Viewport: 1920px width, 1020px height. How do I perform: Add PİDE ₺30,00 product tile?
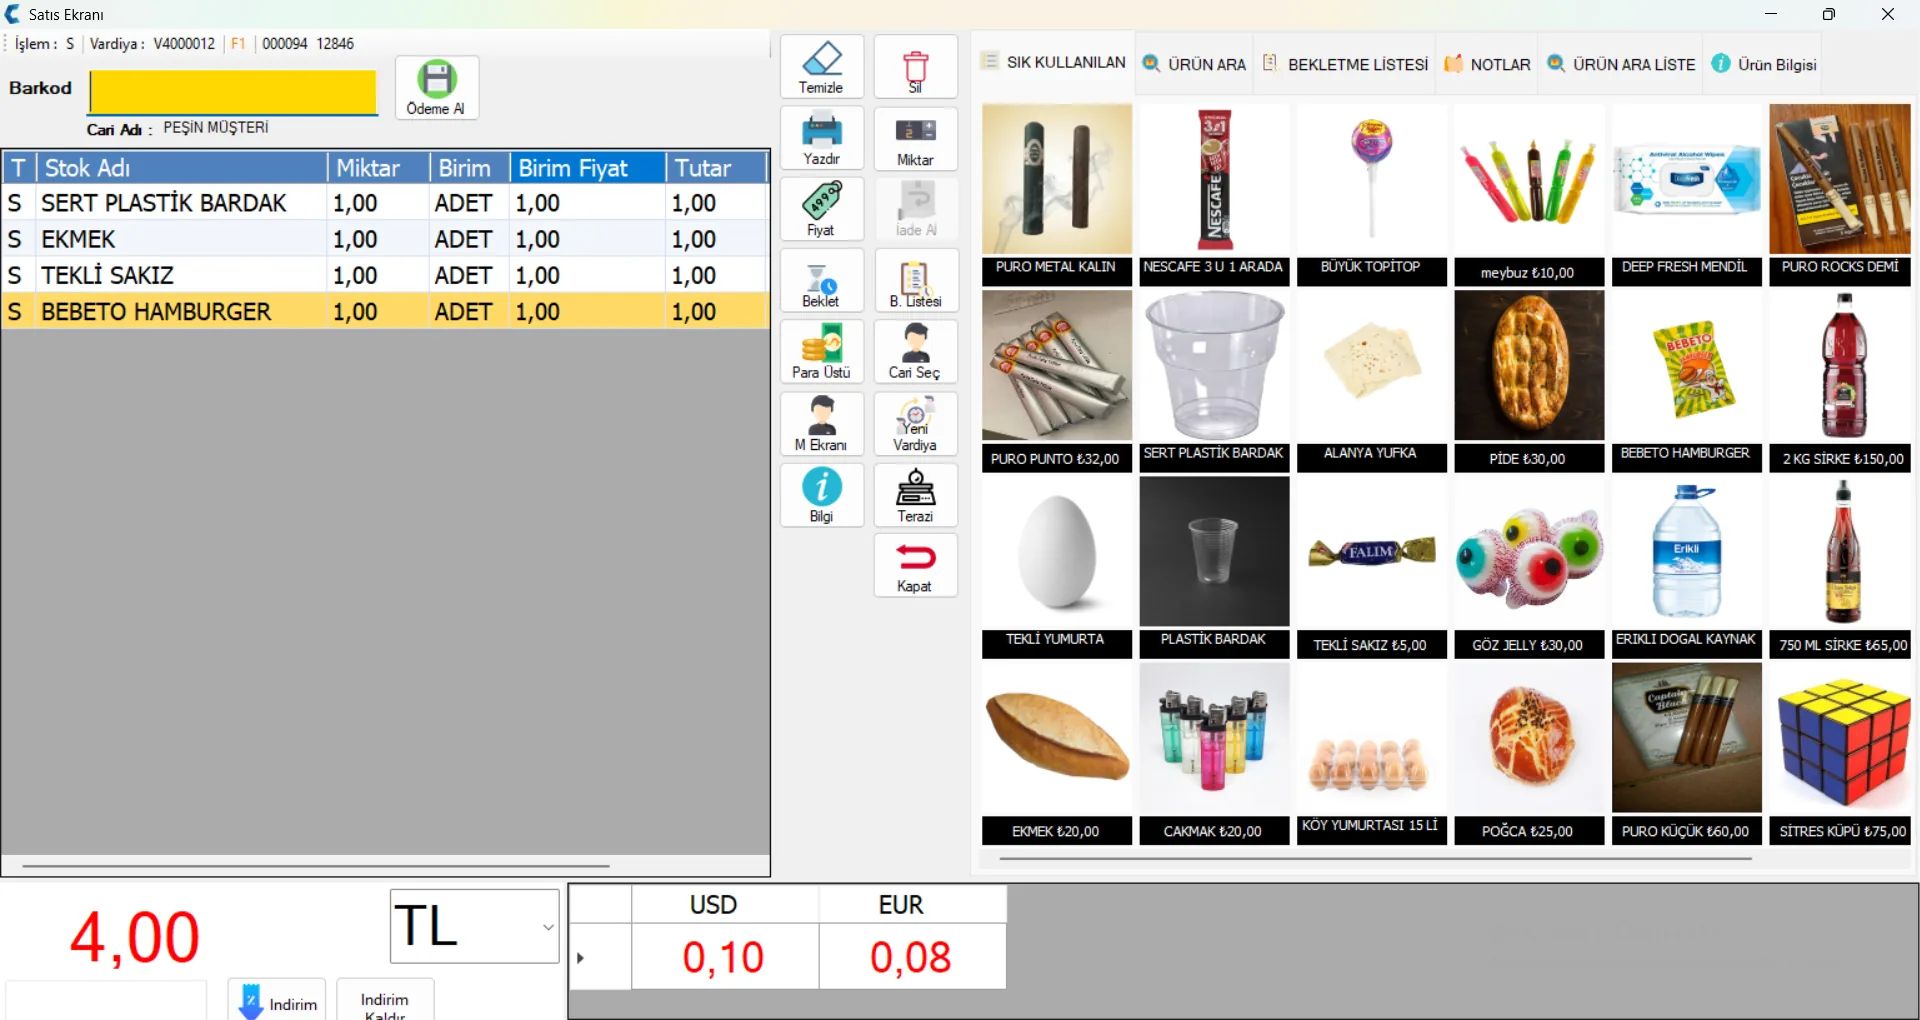(1529, 380)
